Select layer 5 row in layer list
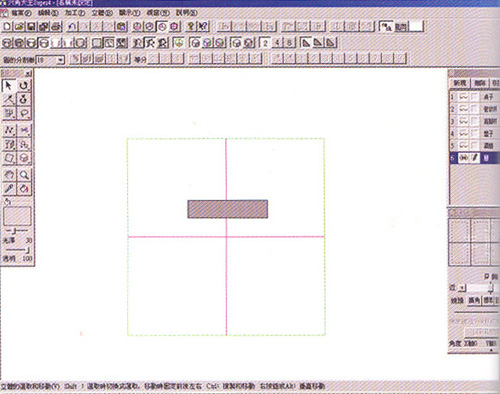 click(x=474, y=146)
